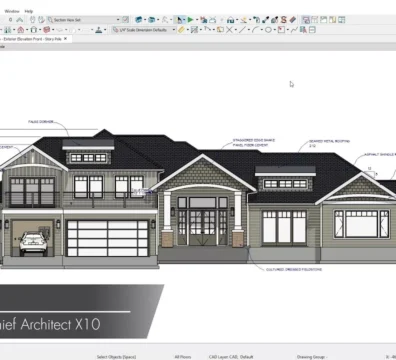Open the red house roof tool

(x=21, y=30)
